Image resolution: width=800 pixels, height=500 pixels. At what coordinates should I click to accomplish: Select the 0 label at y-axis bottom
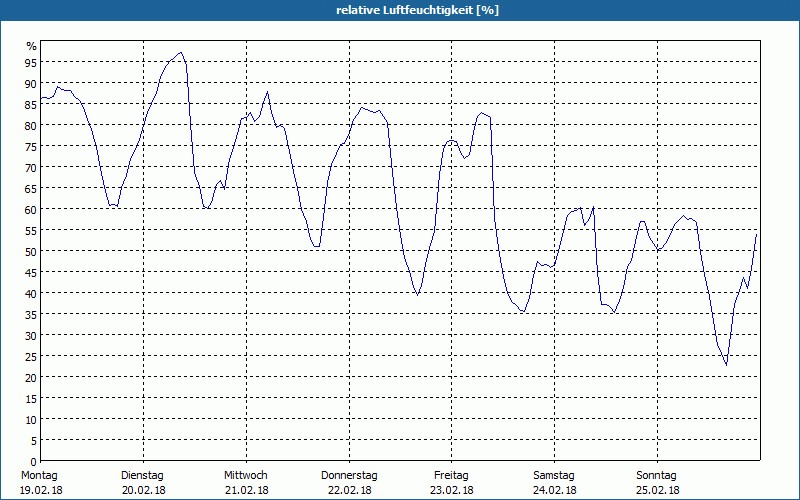tap(34, 461)
